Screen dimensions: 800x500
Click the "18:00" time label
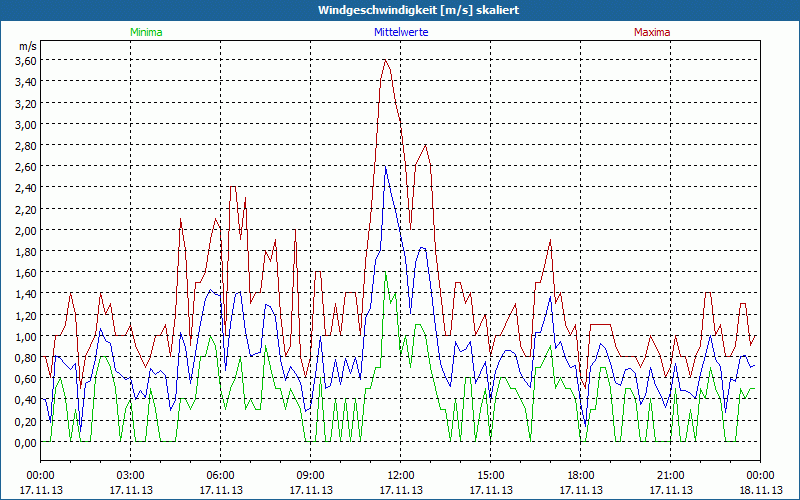[x=581, y=476]
